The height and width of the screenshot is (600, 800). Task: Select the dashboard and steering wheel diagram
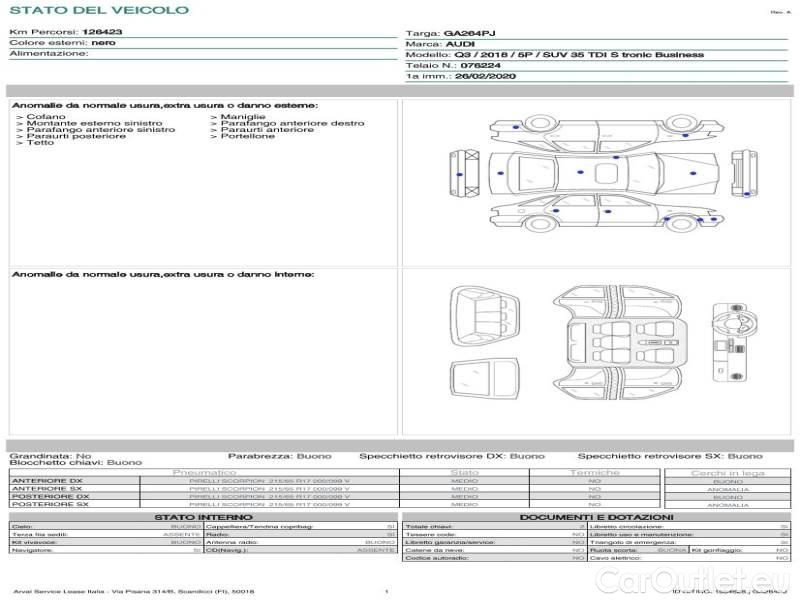pyautogui.click(x=735, y=342)
